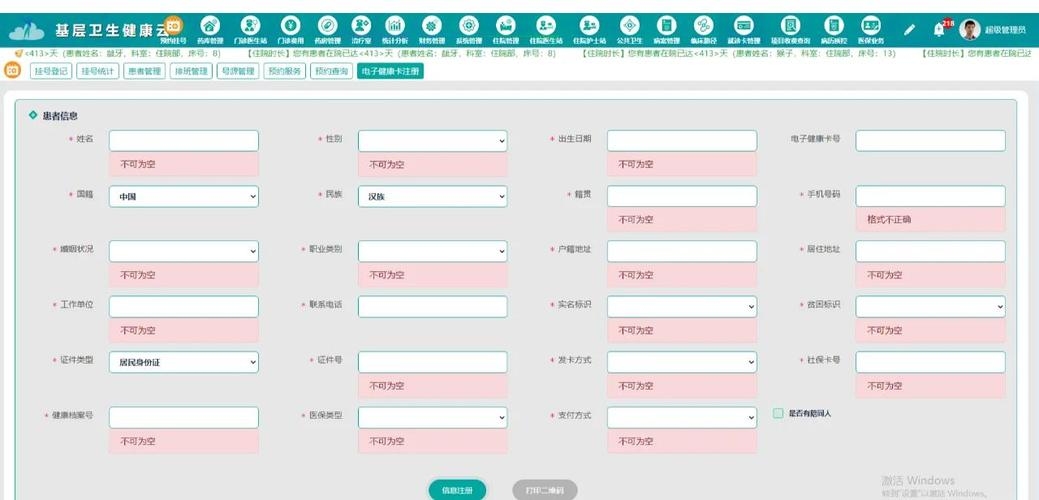This screenshot has height=500, width=1039.
Task: Expand the 医保类型 dropdown
Action: [x=433, y=418]
